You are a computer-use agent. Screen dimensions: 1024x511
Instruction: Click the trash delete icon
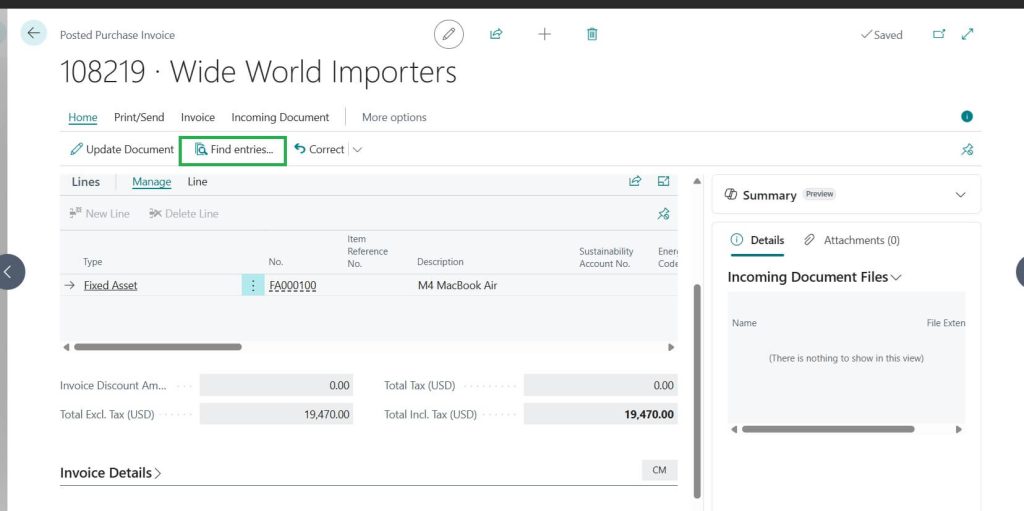tap(592, 34)
